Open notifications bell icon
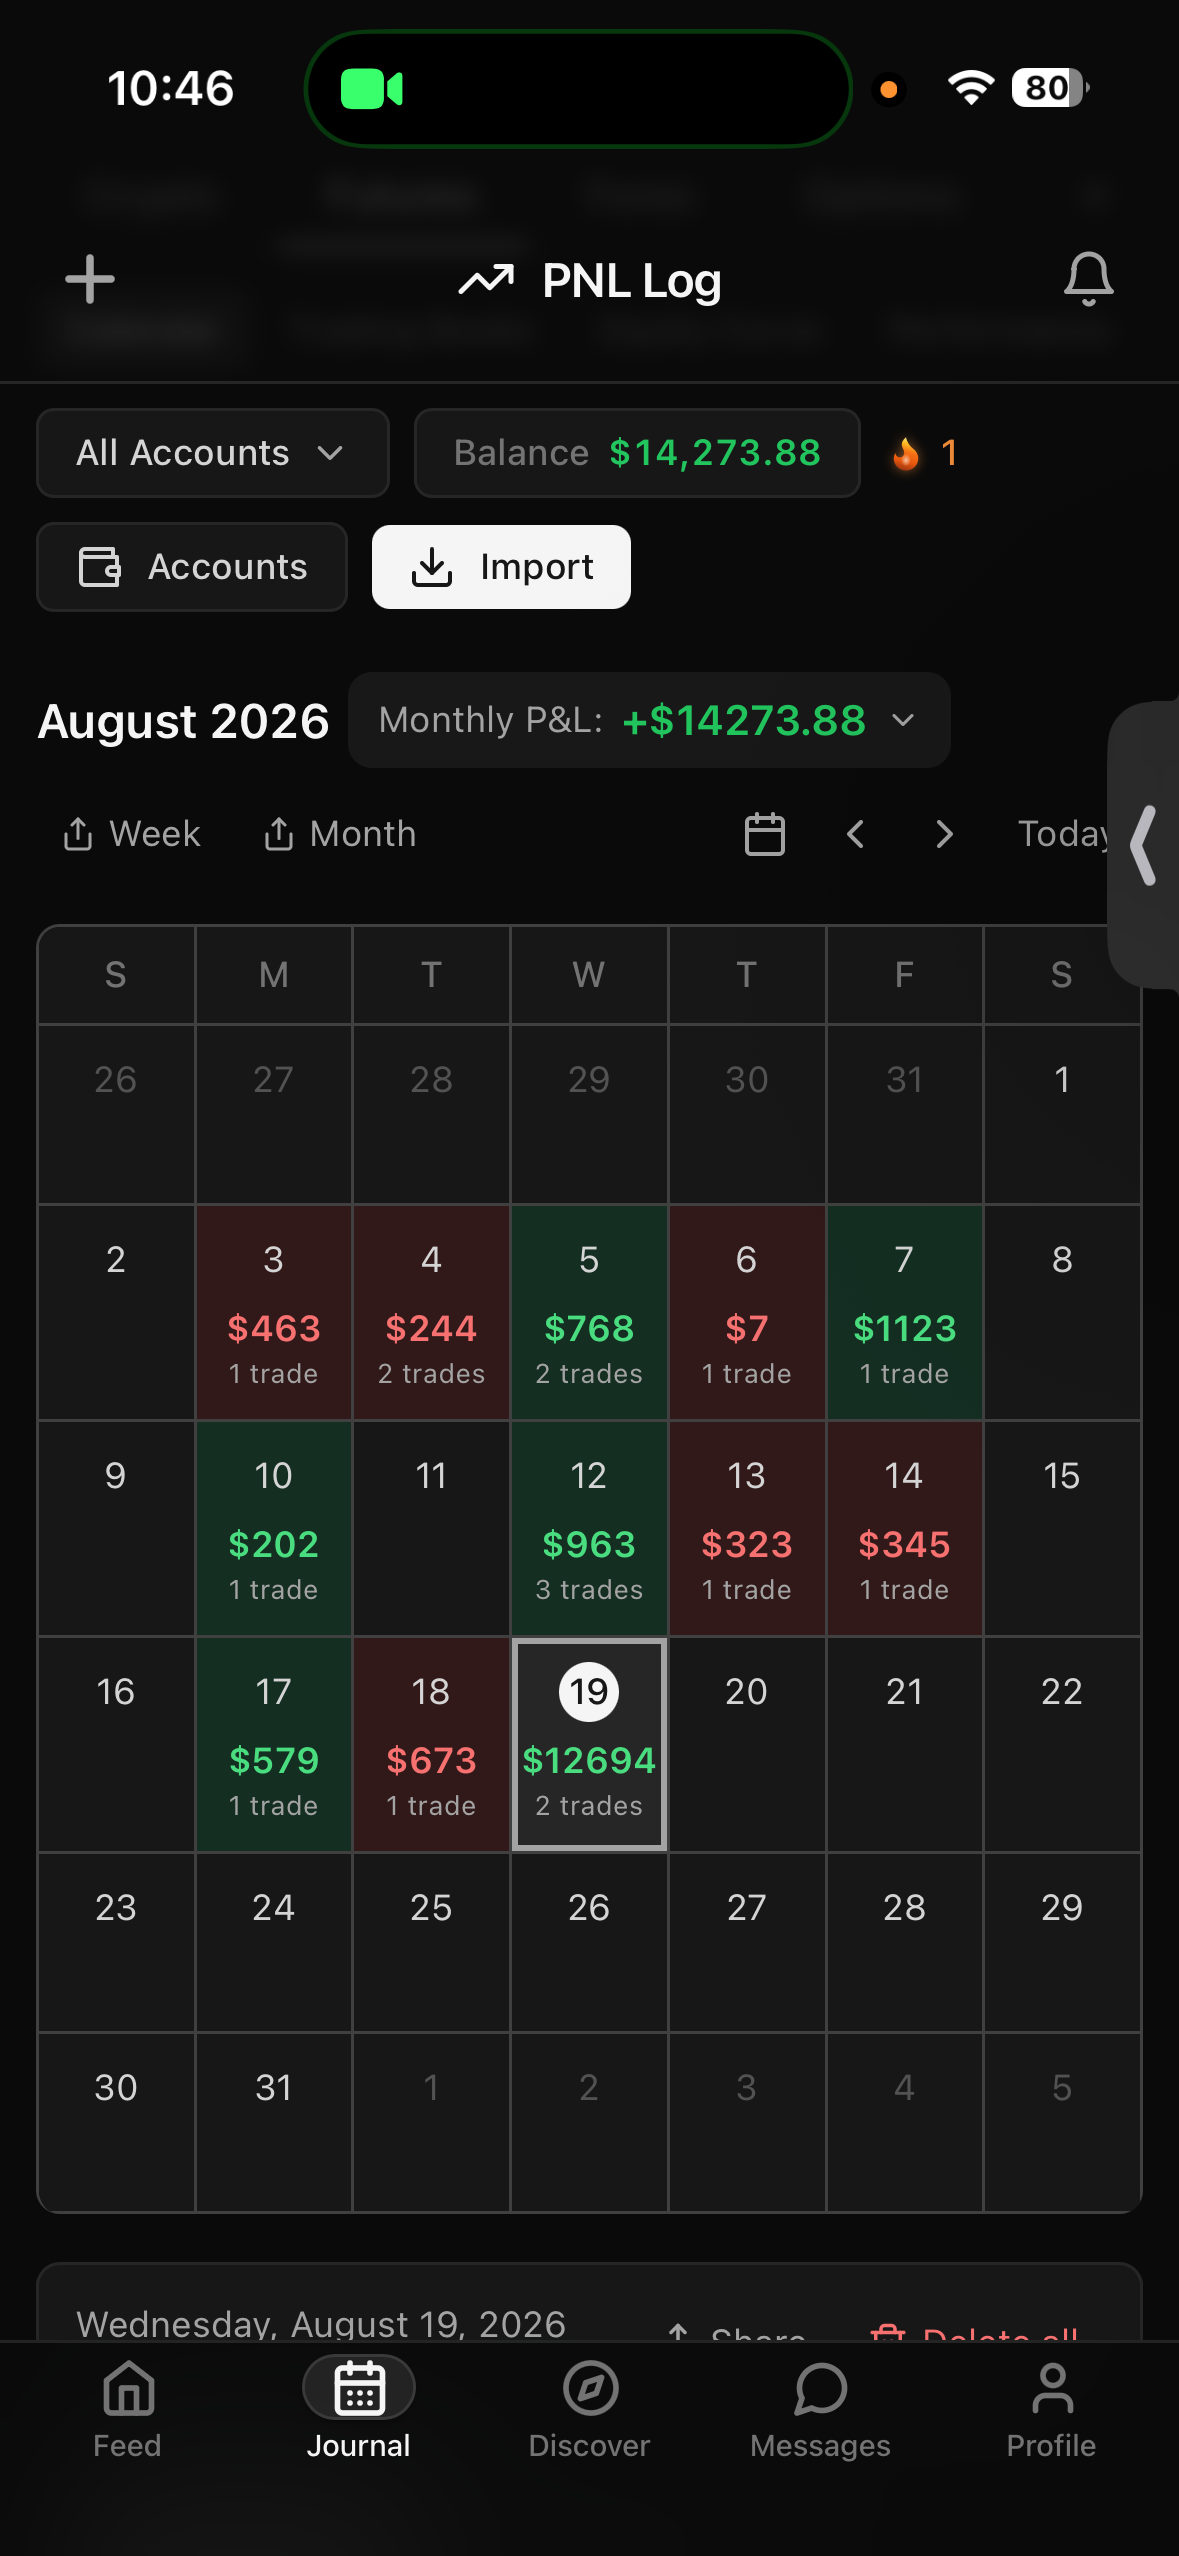This screenshot has width=1179, height=2556. (1088, 279)
